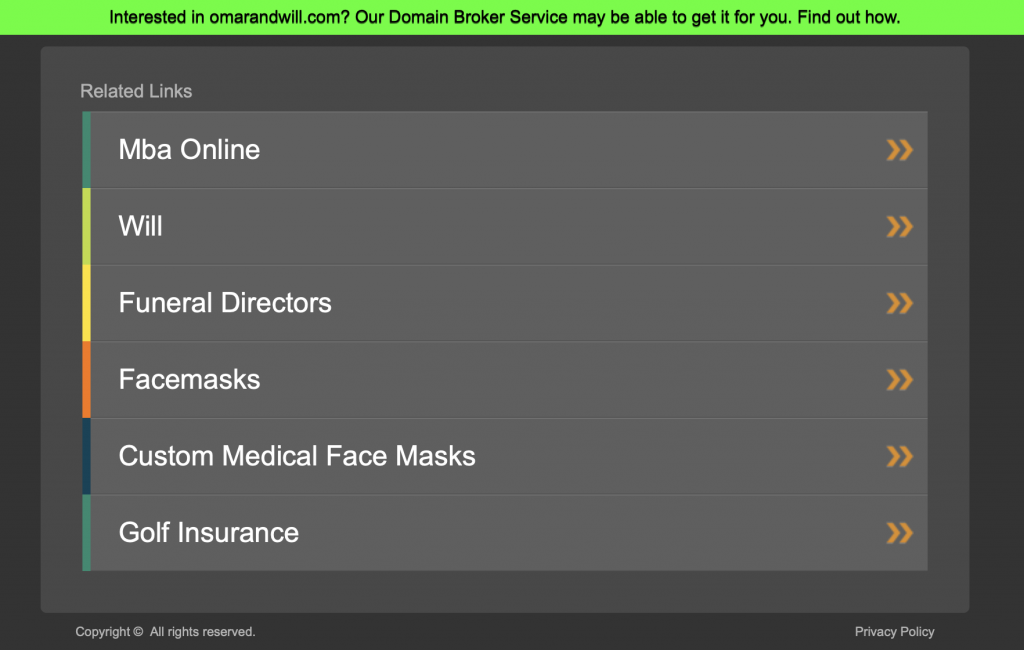
Task: Click yellow color strip beside Funeral Directors
Action: click(x=86, y=303)
